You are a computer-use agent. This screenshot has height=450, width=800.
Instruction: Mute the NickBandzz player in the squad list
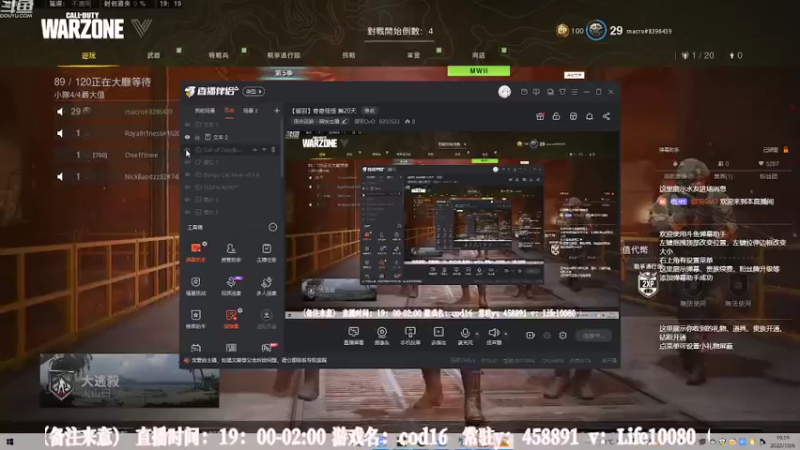[60, 177]
